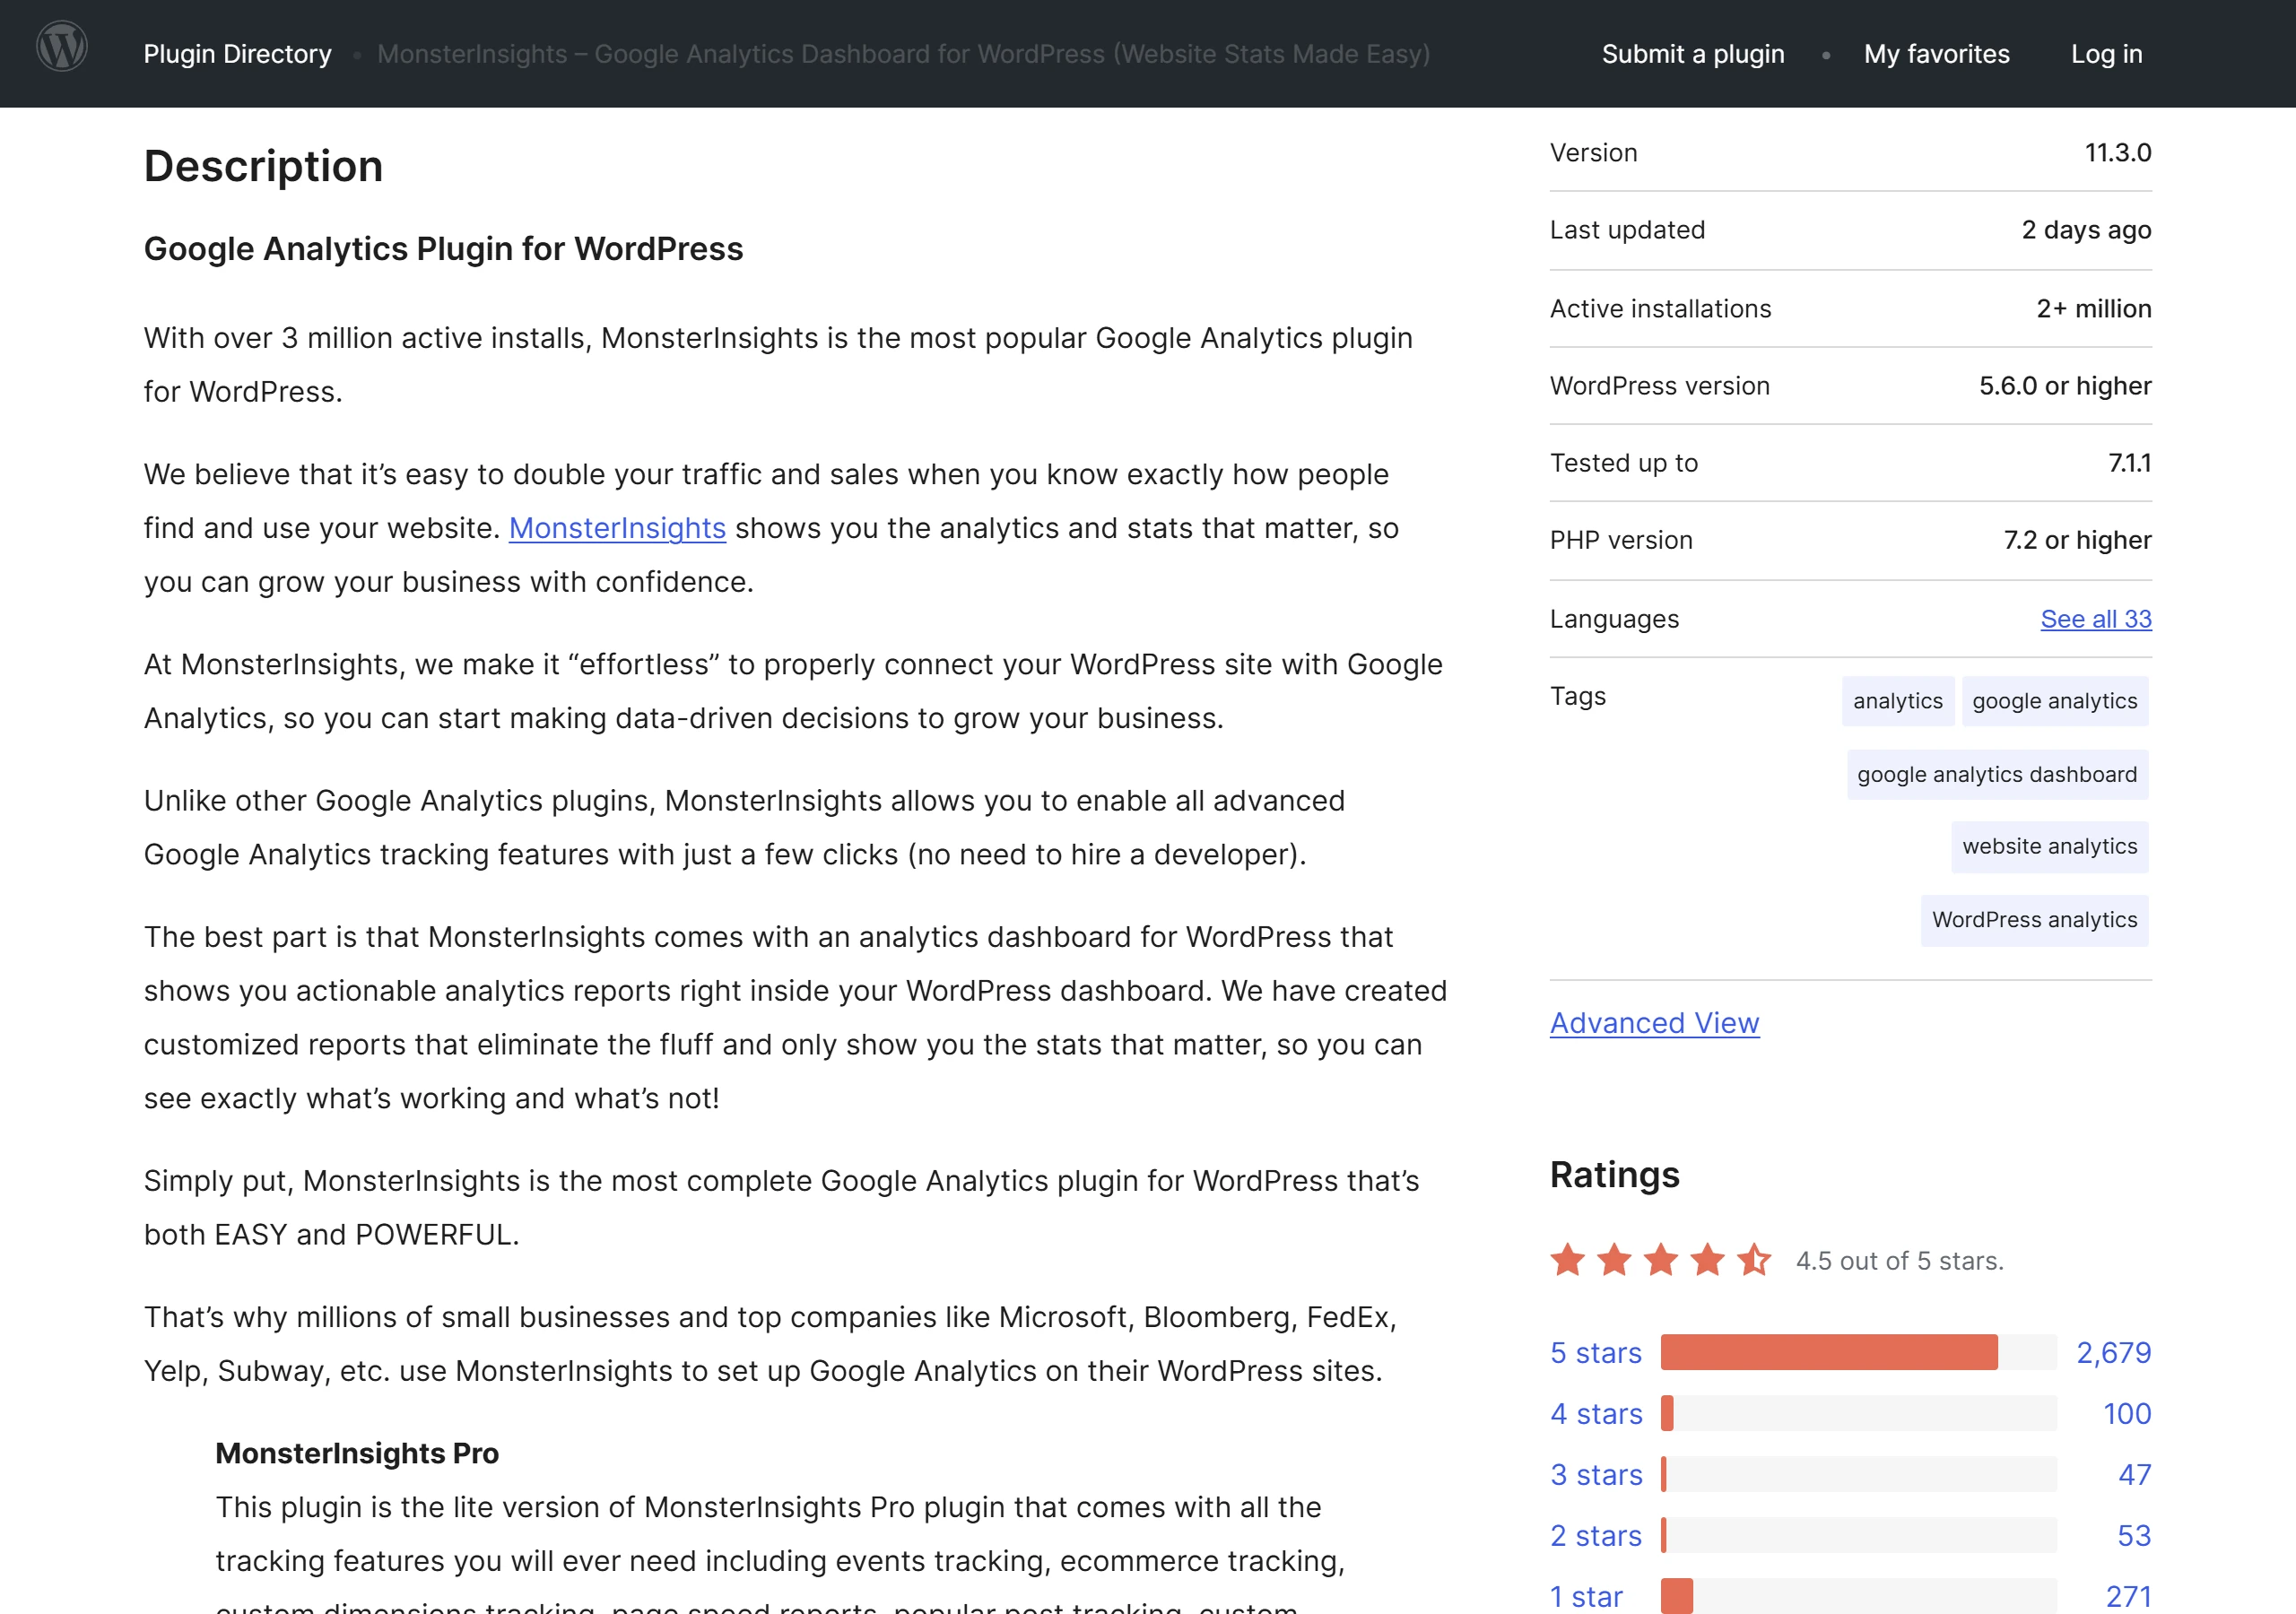Screen dimensions: 2296x1614
Task: Click the Description heading
Action: pyautogui.click(x=264, y=166)
